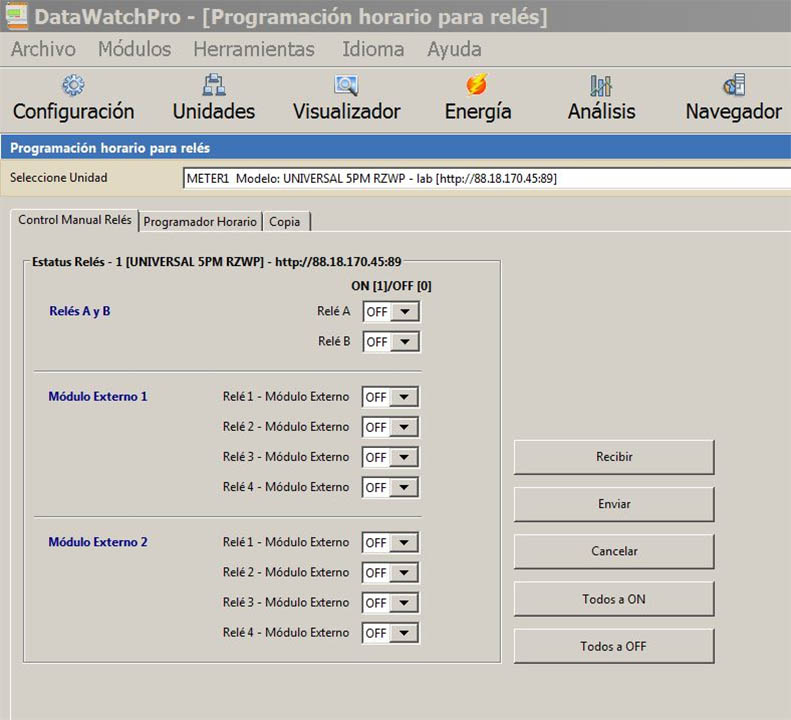Screen dimensions: 791x720
Task: Open the Análisis chart icon
Action: pos(601,85)
